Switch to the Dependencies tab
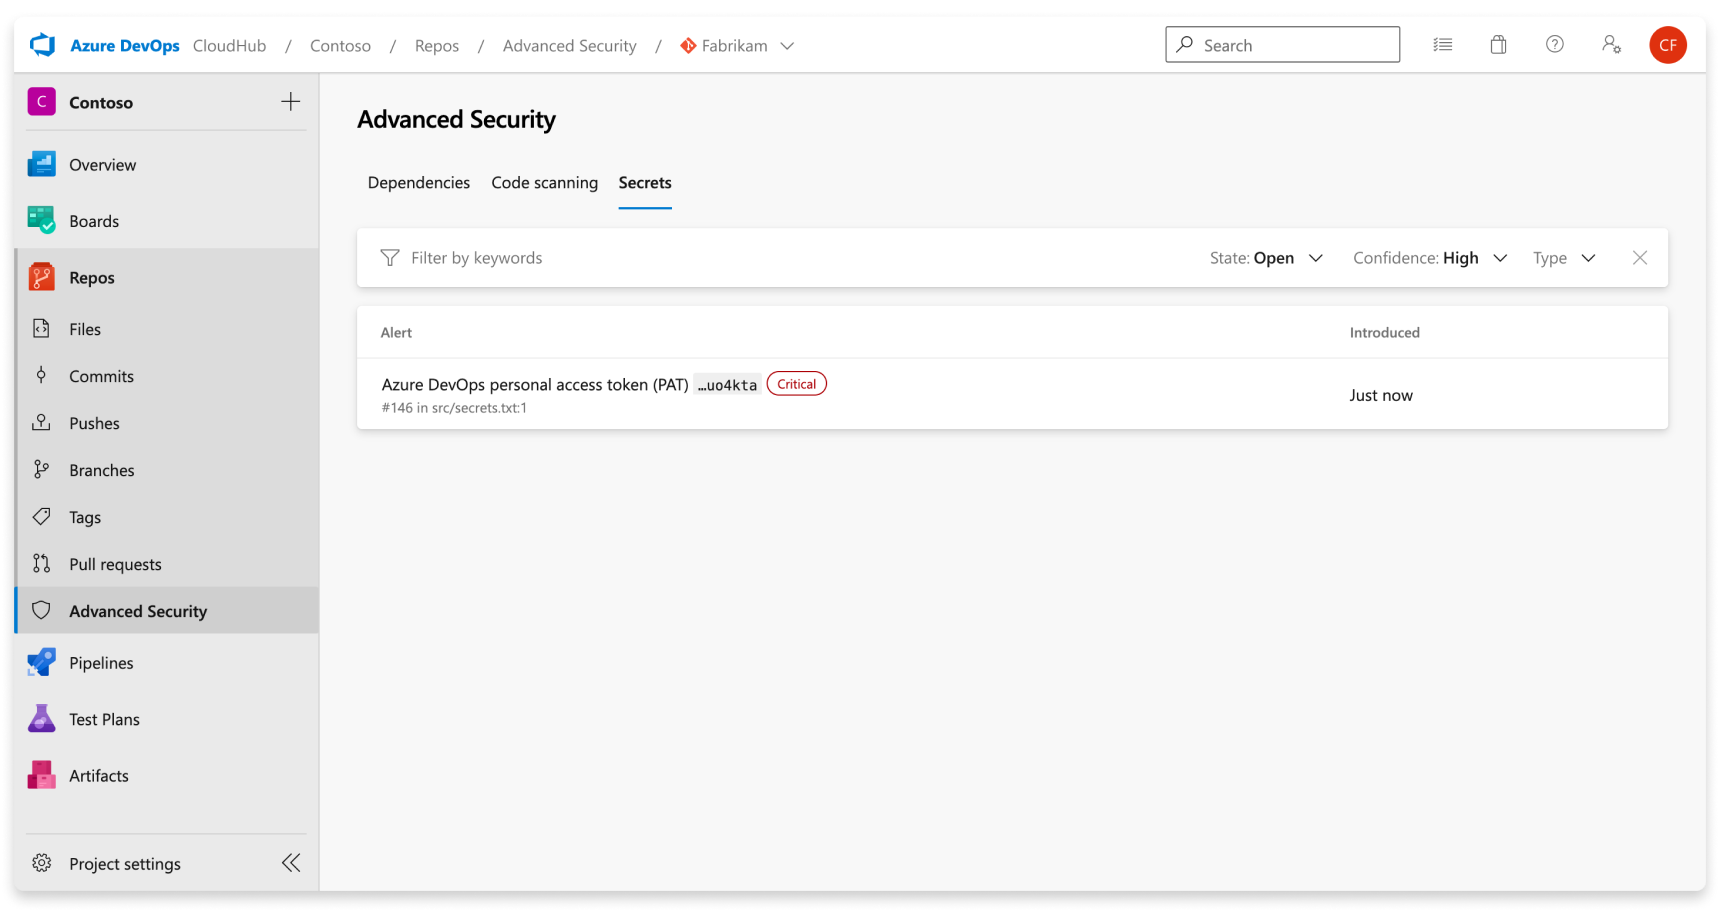The image size is (1720, 912). pos(418,182)
